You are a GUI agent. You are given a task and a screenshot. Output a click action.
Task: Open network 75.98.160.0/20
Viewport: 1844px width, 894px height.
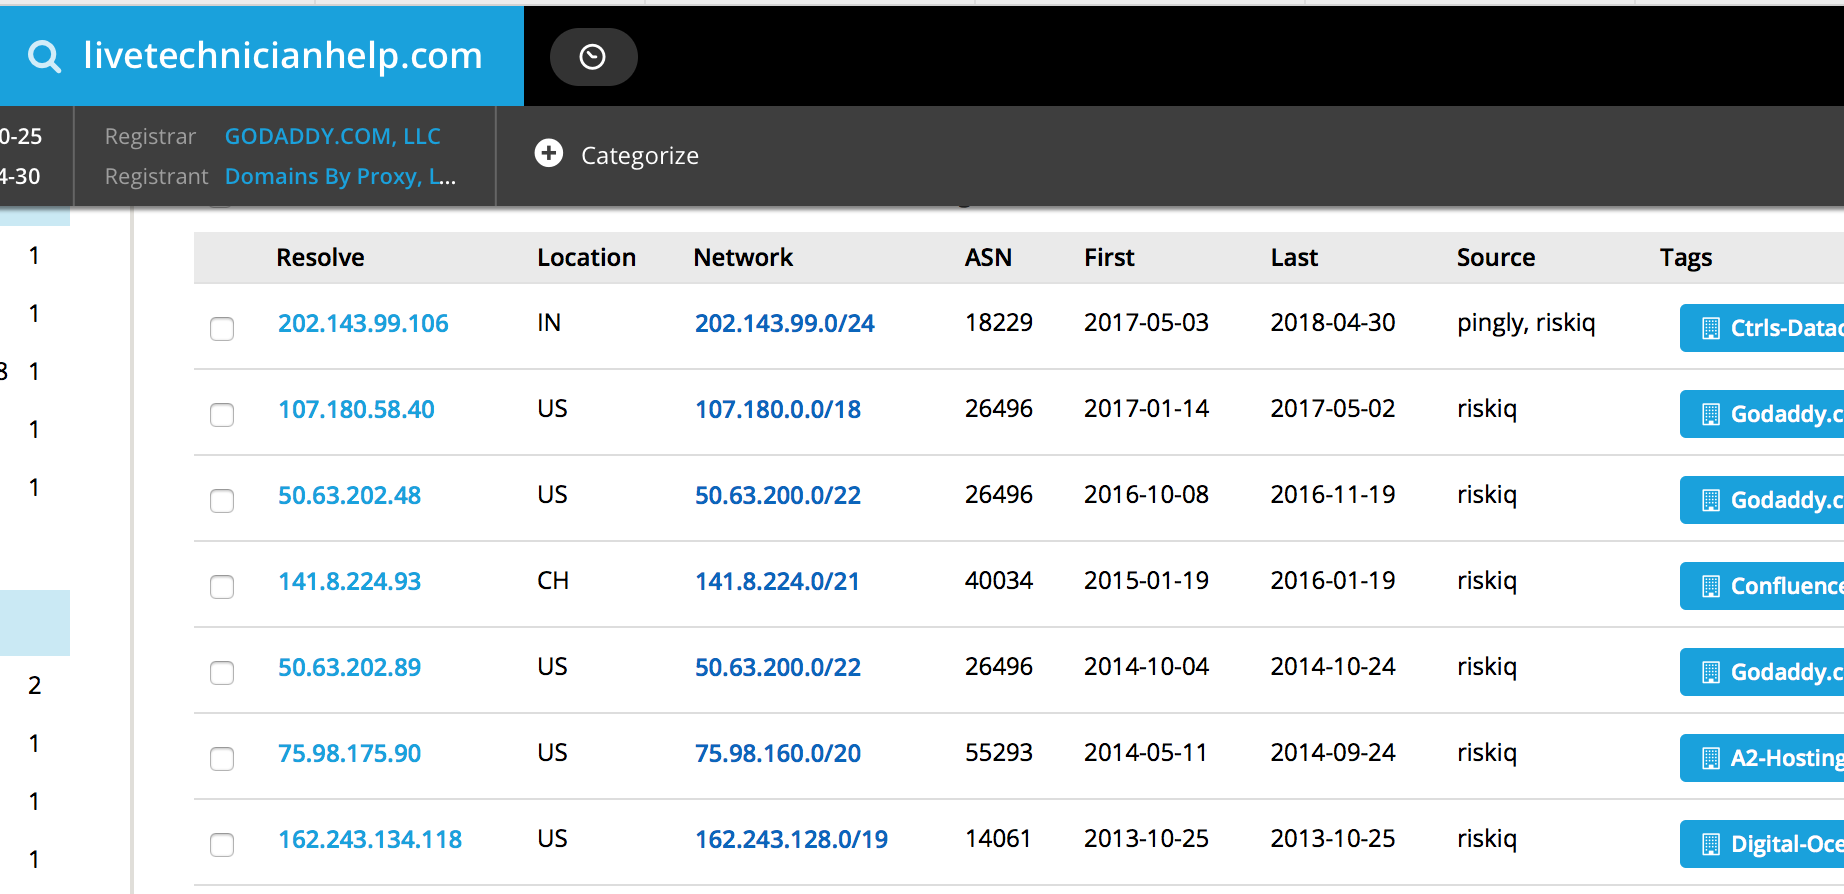tap(777, 753)
